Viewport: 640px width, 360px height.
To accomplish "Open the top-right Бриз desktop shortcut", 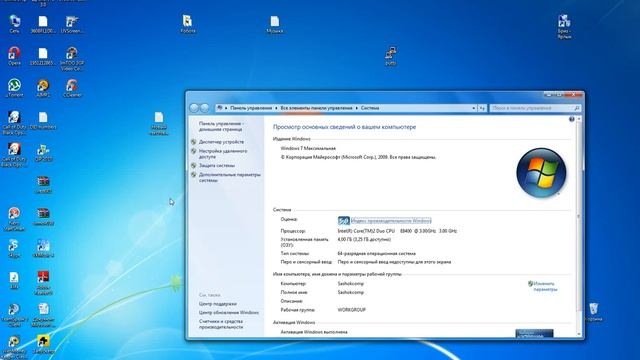I will 564,26.
